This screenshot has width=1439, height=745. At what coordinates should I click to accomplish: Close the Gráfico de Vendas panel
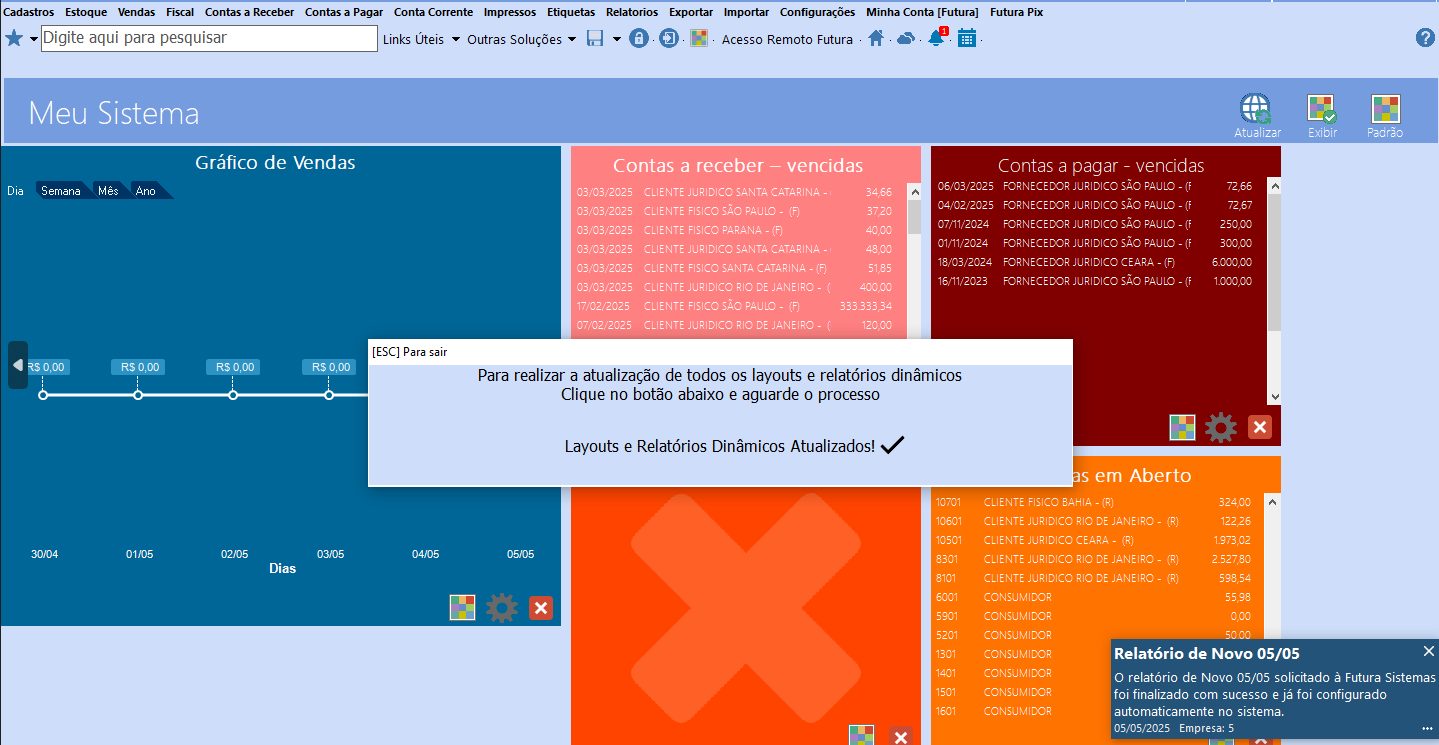pos(541,607)
